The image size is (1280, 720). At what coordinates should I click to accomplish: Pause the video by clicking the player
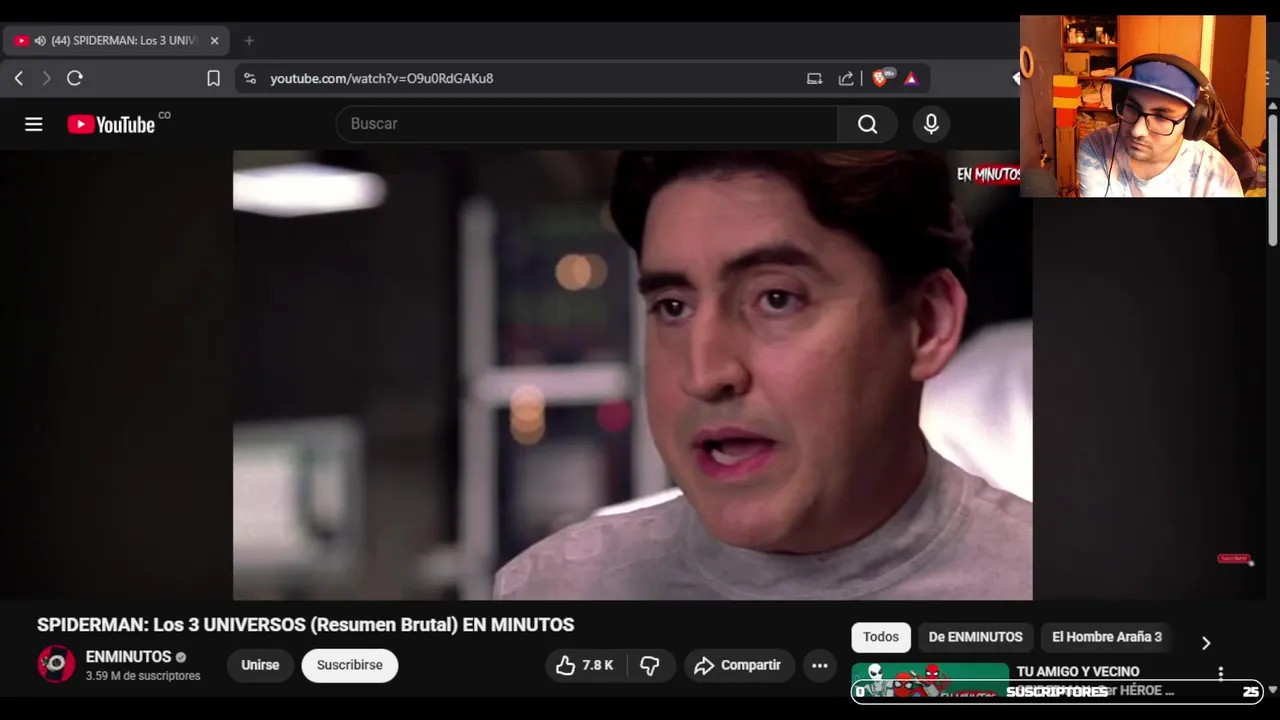tap(632, 375)
